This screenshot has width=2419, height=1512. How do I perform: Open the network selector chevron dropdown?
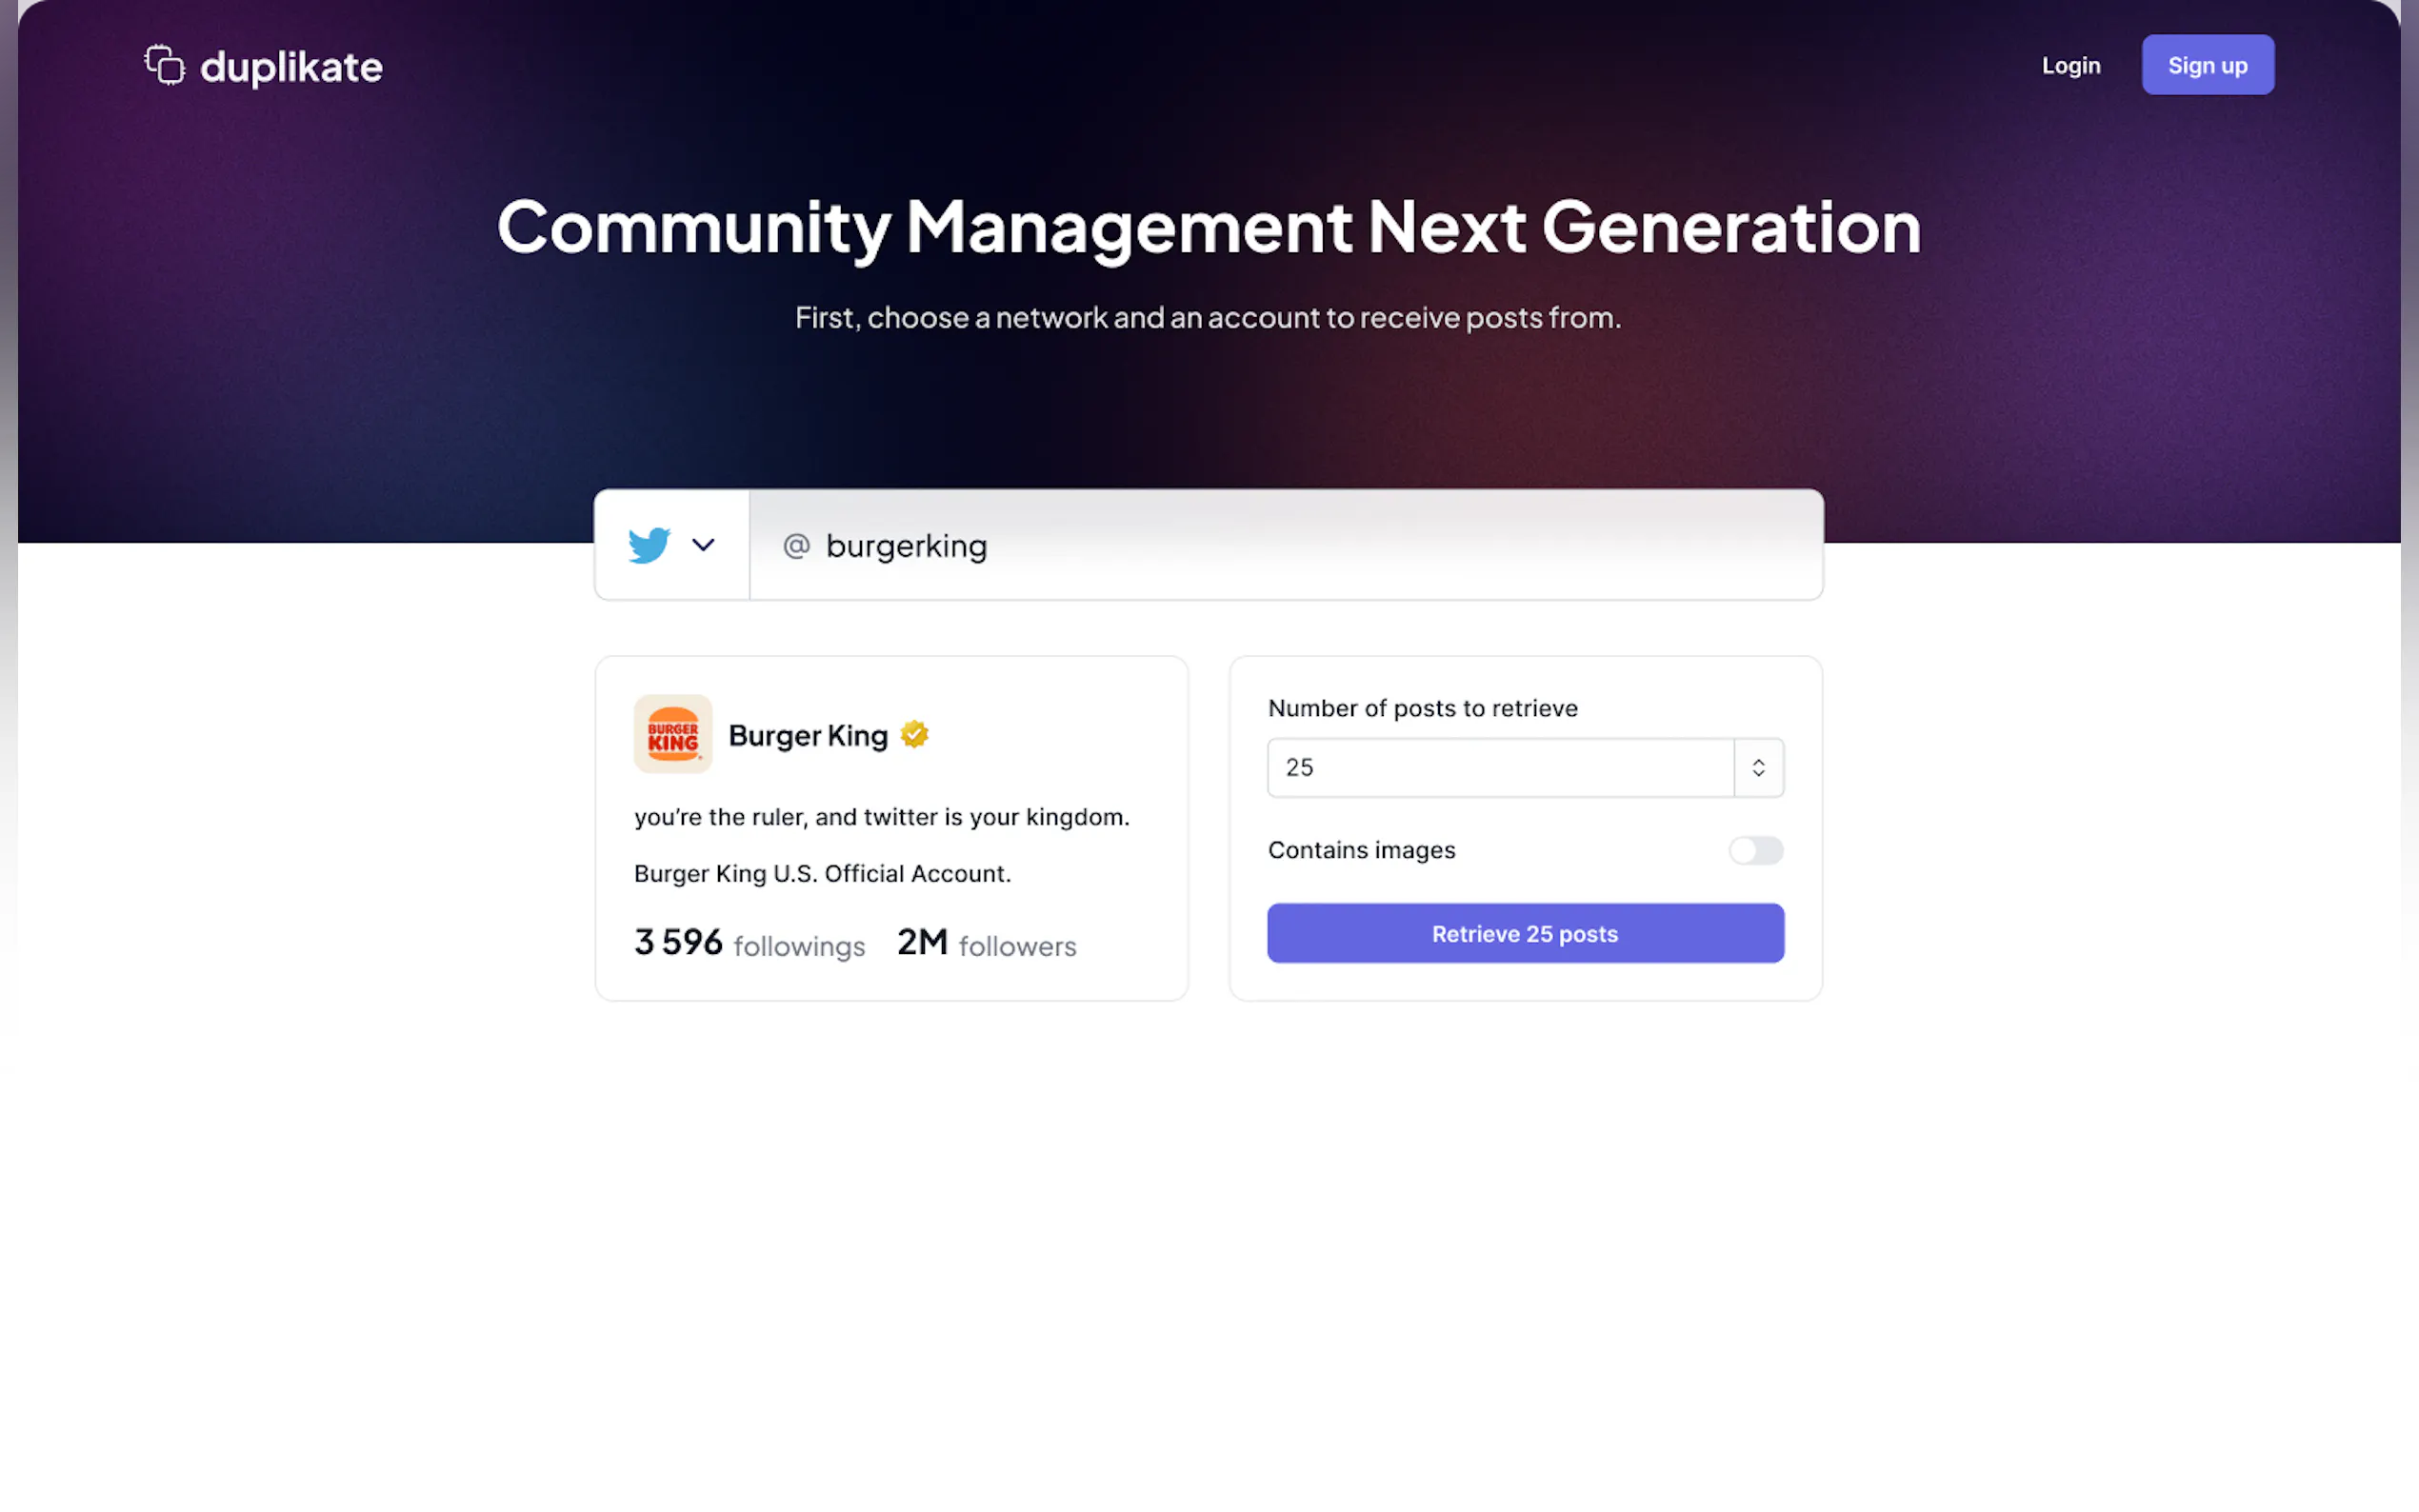pyautogui.click(x=703, y=545)
